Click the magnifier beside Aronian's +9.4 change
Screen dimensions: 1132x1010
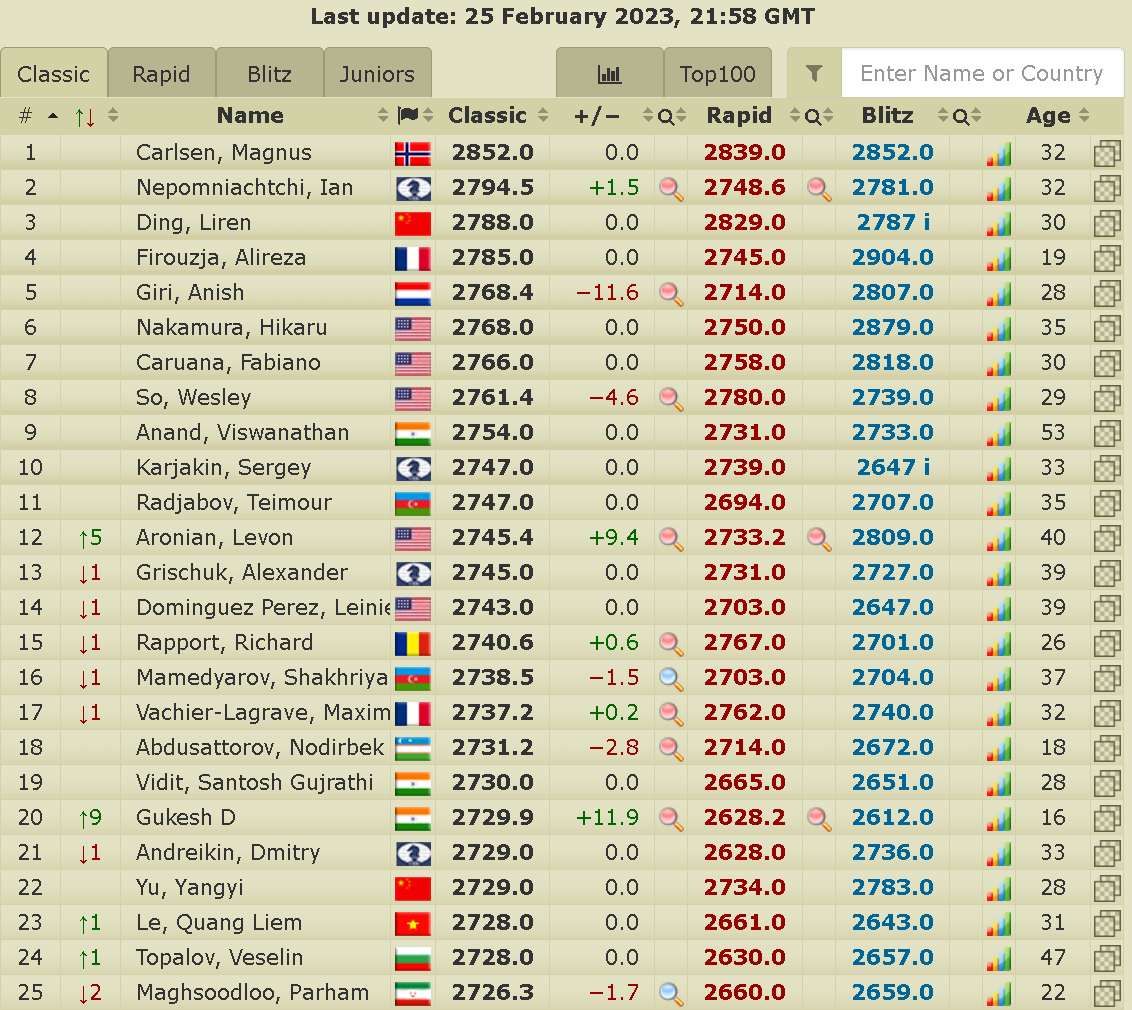(x=671, y=538)
